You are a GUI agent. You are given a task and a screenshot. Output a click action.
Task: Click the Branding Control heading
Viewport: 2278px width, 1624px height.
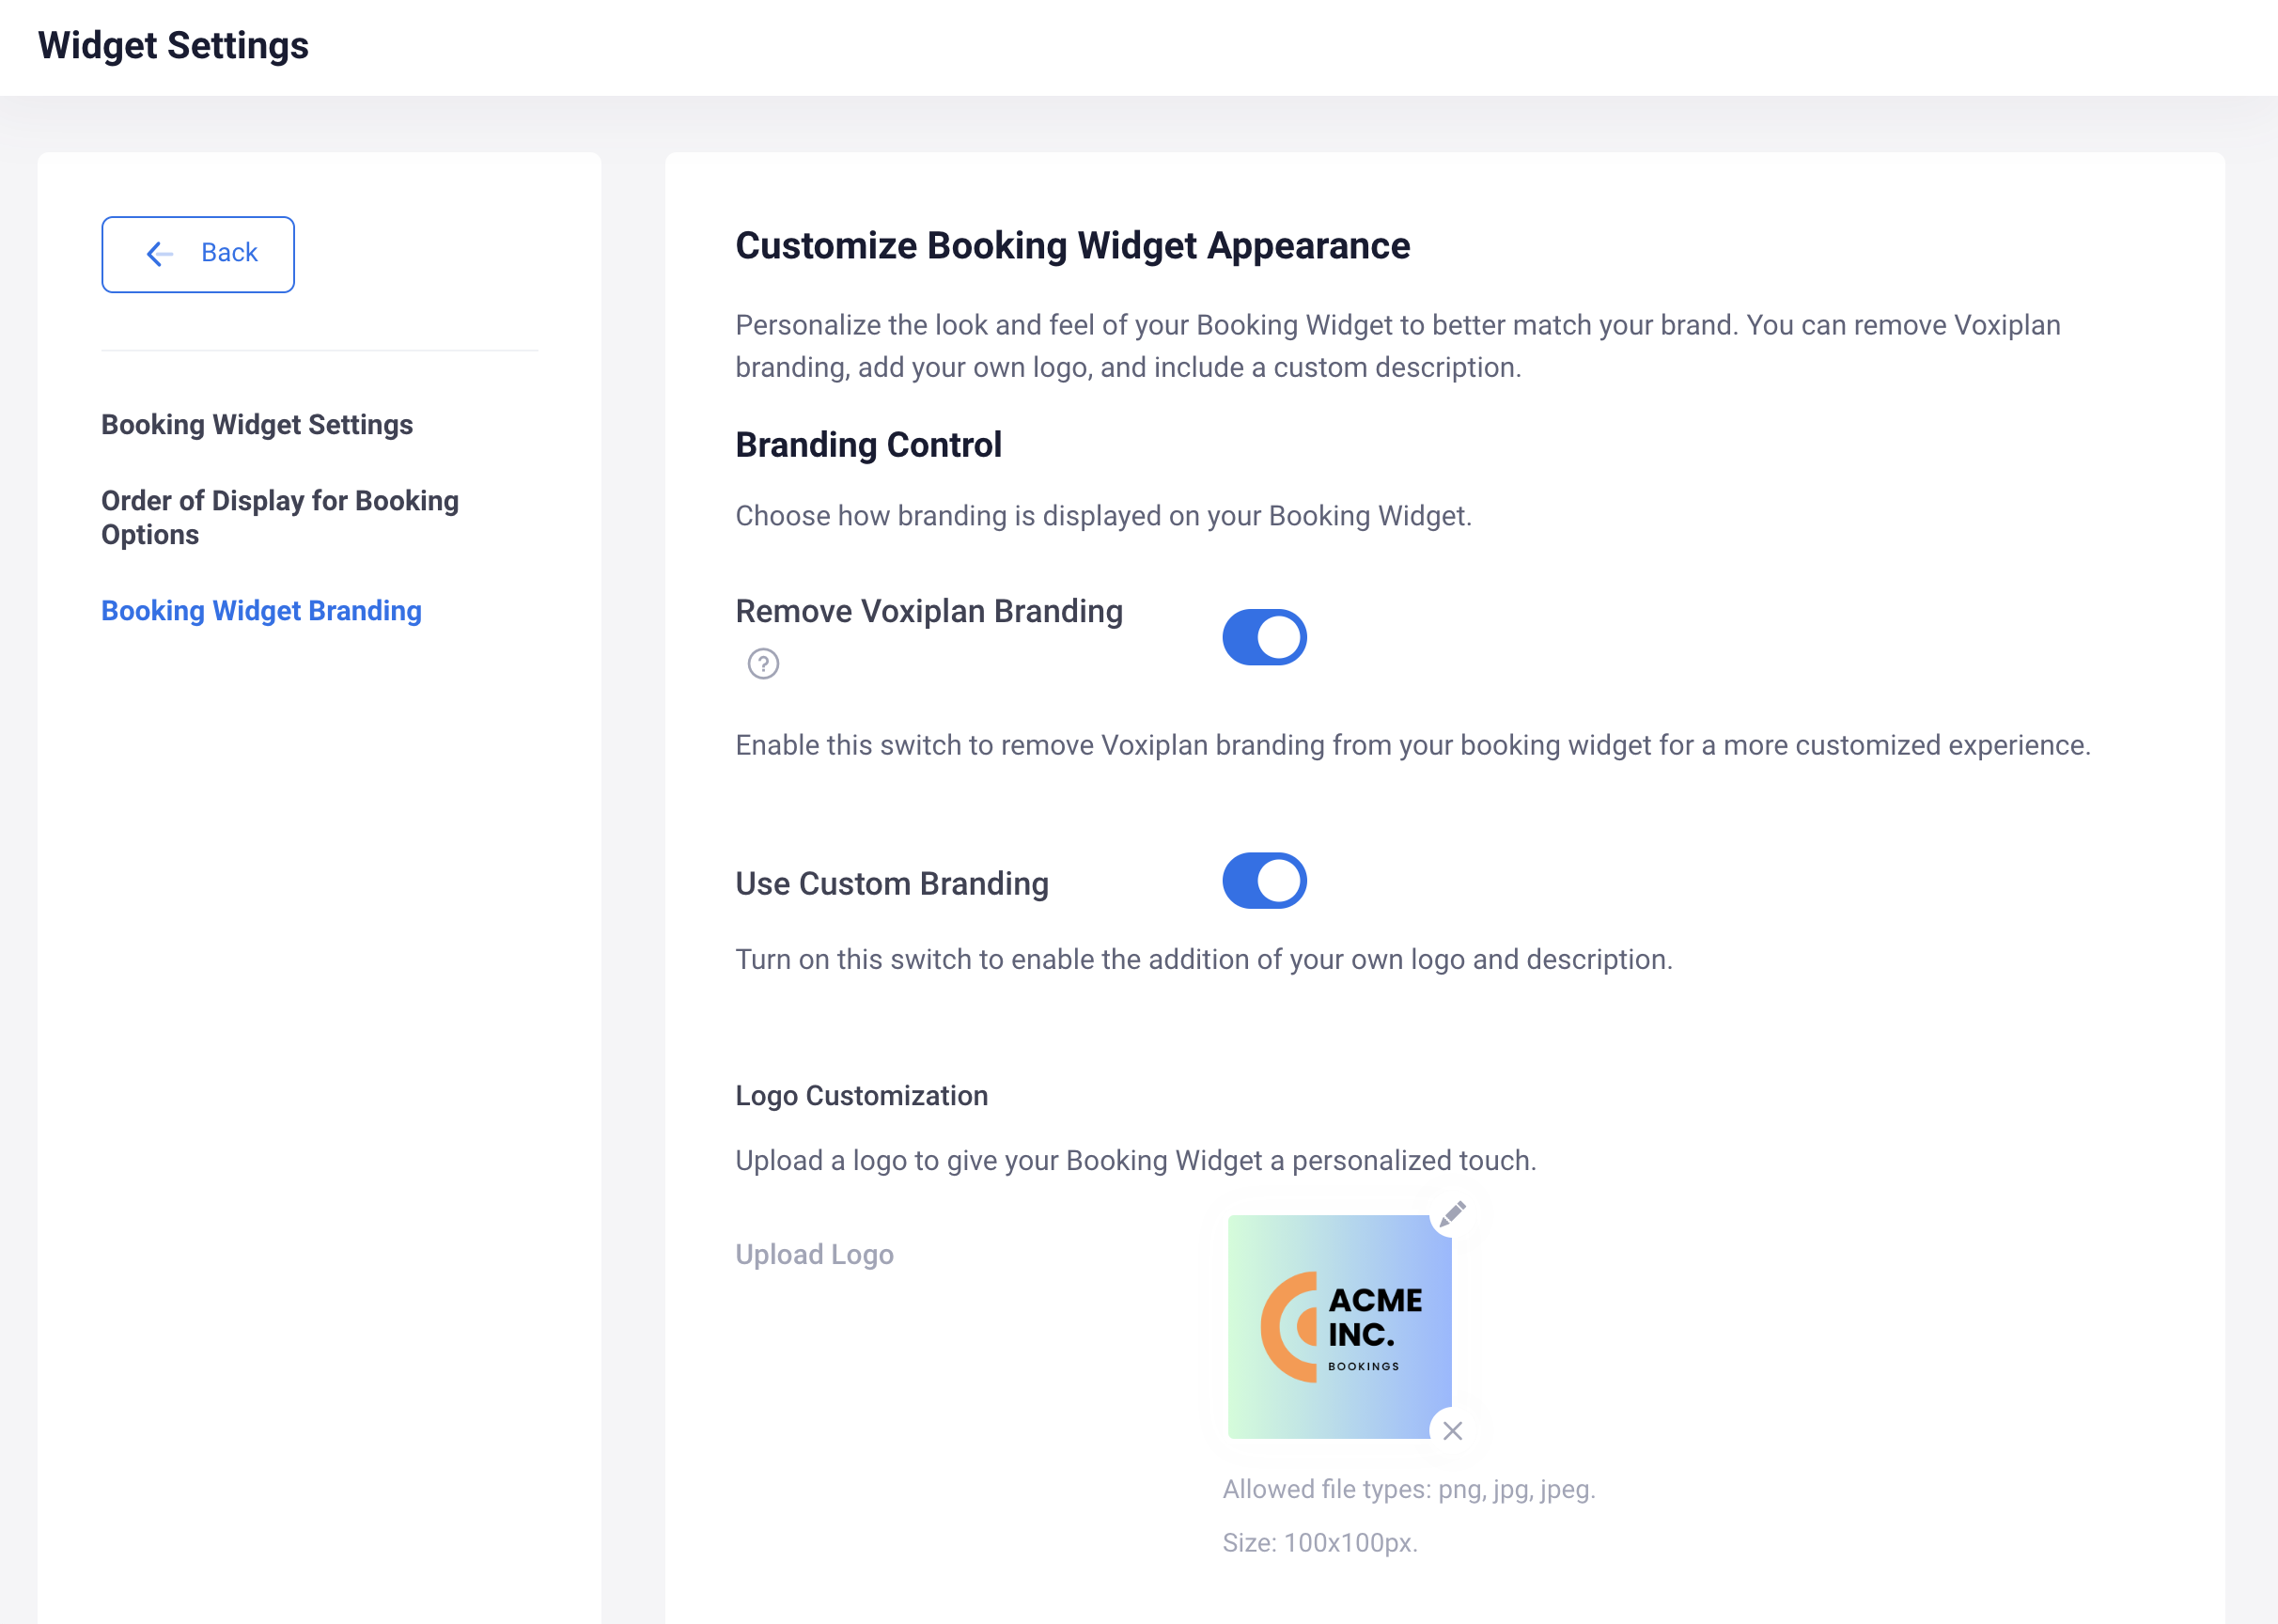868,445
